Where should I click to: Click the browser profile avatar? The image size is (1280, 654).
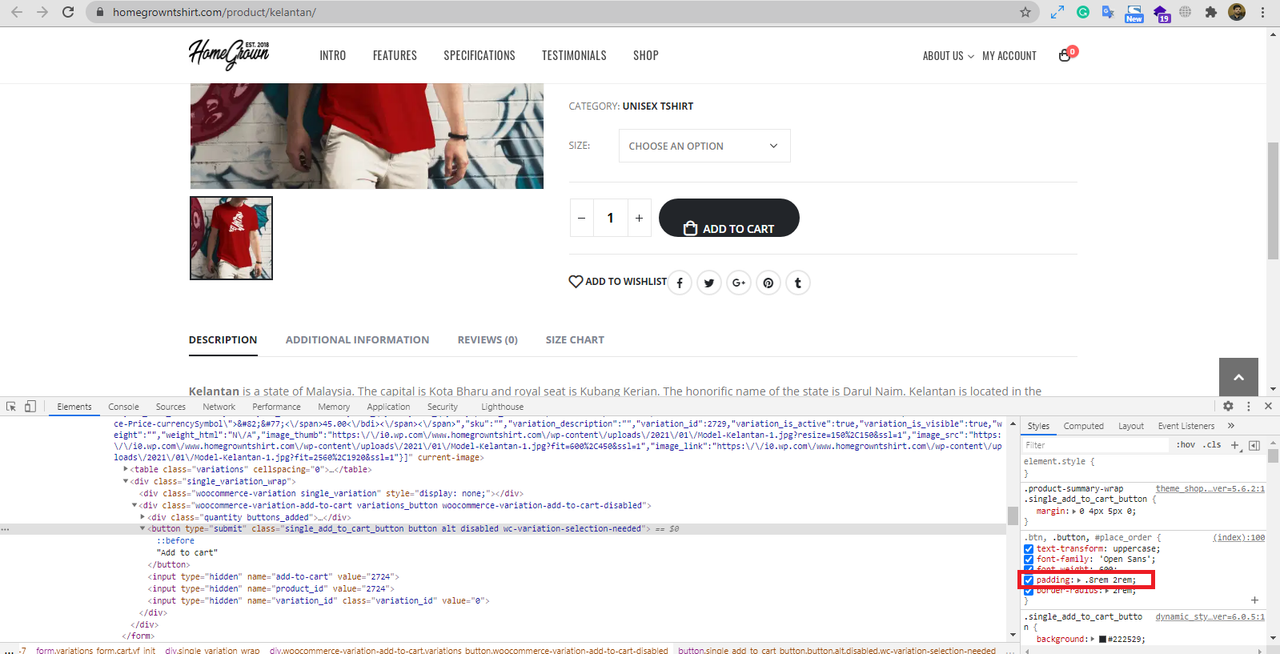pos(1237,12)
